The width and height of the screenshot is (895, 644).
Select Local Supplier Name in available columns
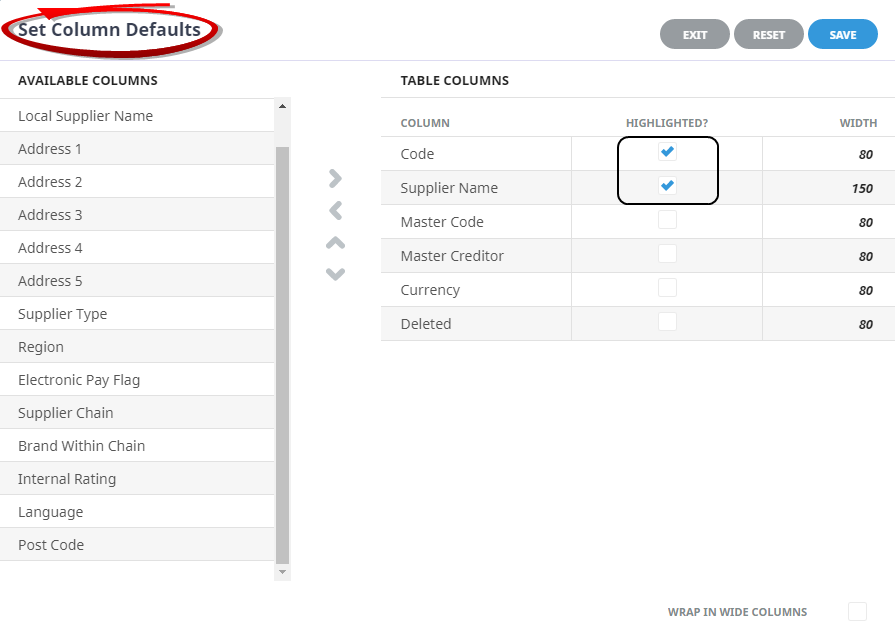coord(137,116)
